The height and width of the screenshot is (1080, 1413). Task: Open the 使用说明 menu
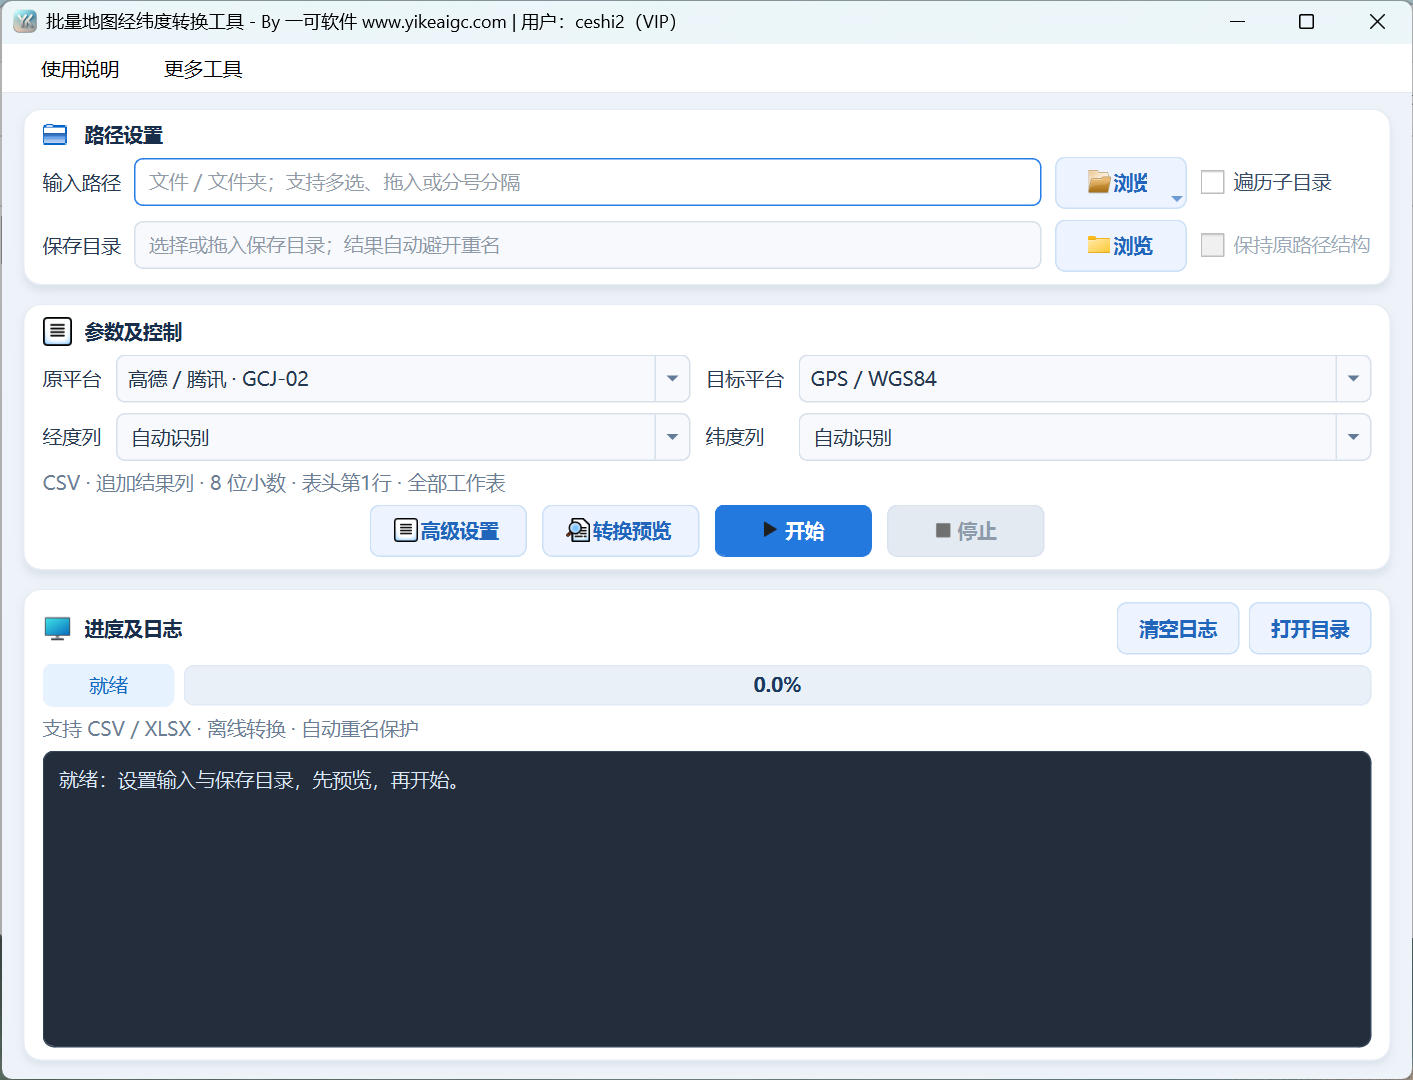80,69
